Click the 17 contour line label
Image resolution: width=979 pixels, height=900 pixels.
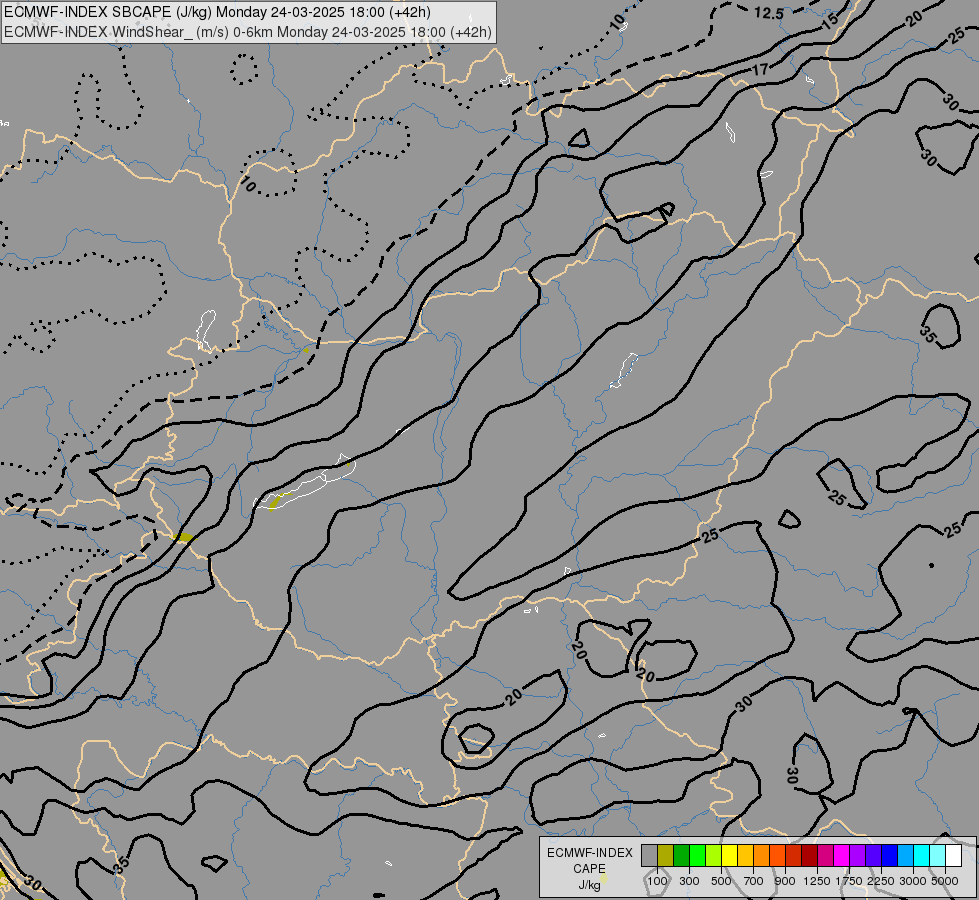(760, 69)
